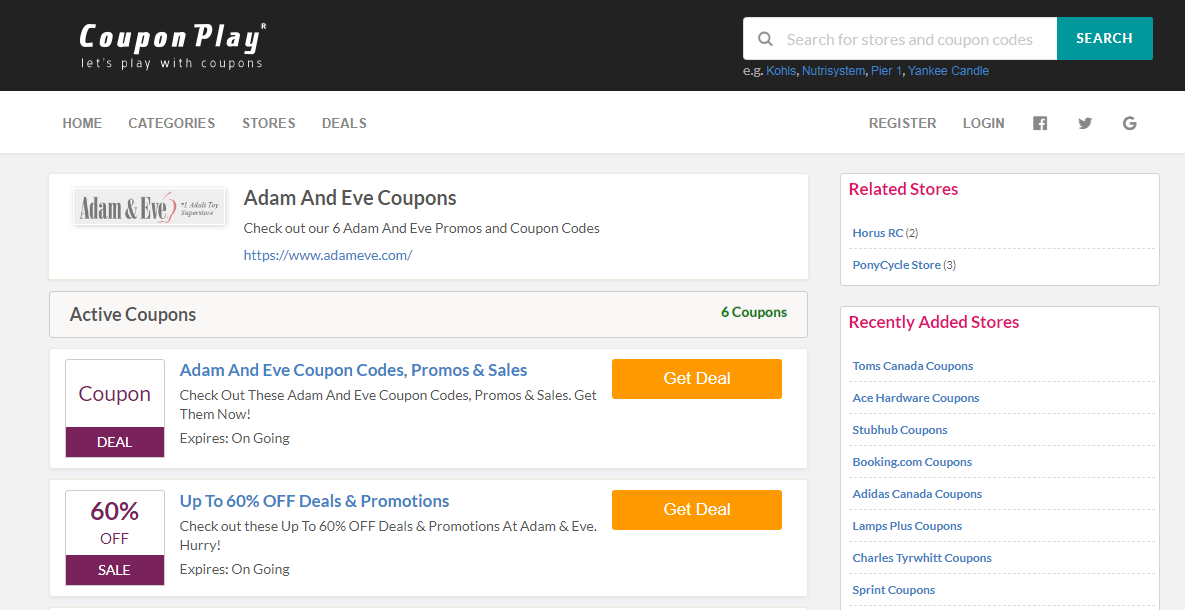Click the Pier 1 example link
The height and width of the screenshot is (610, 1185).
click(886, 71)
